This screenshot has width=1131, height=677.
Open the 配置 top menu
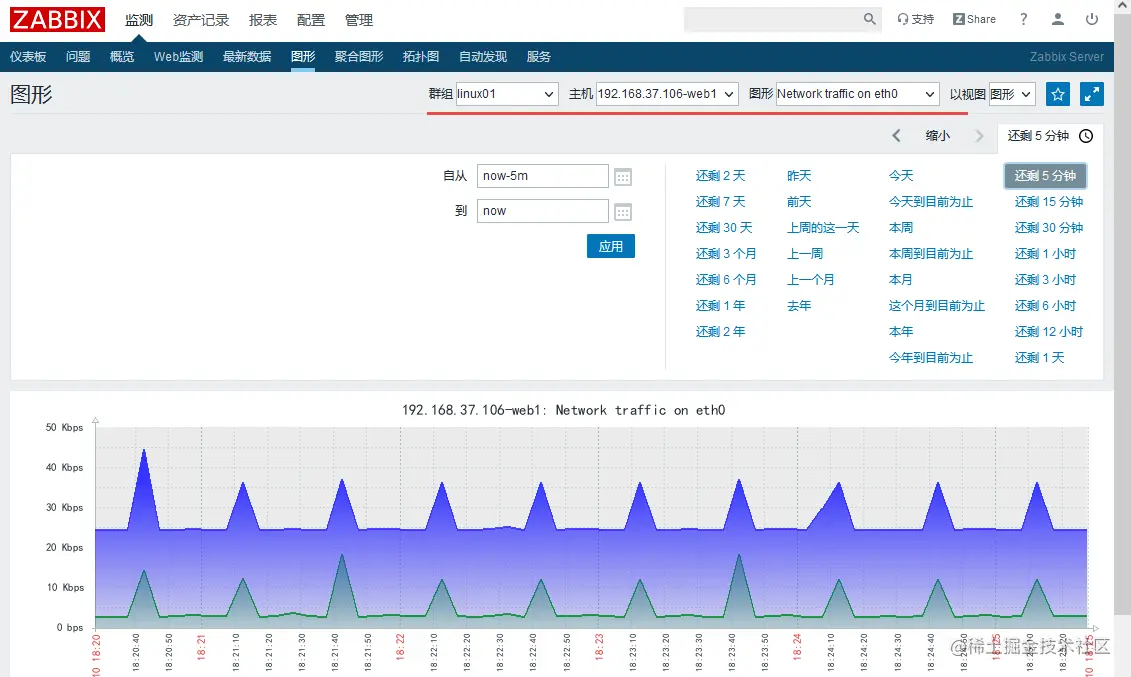(x=311, y=20)
